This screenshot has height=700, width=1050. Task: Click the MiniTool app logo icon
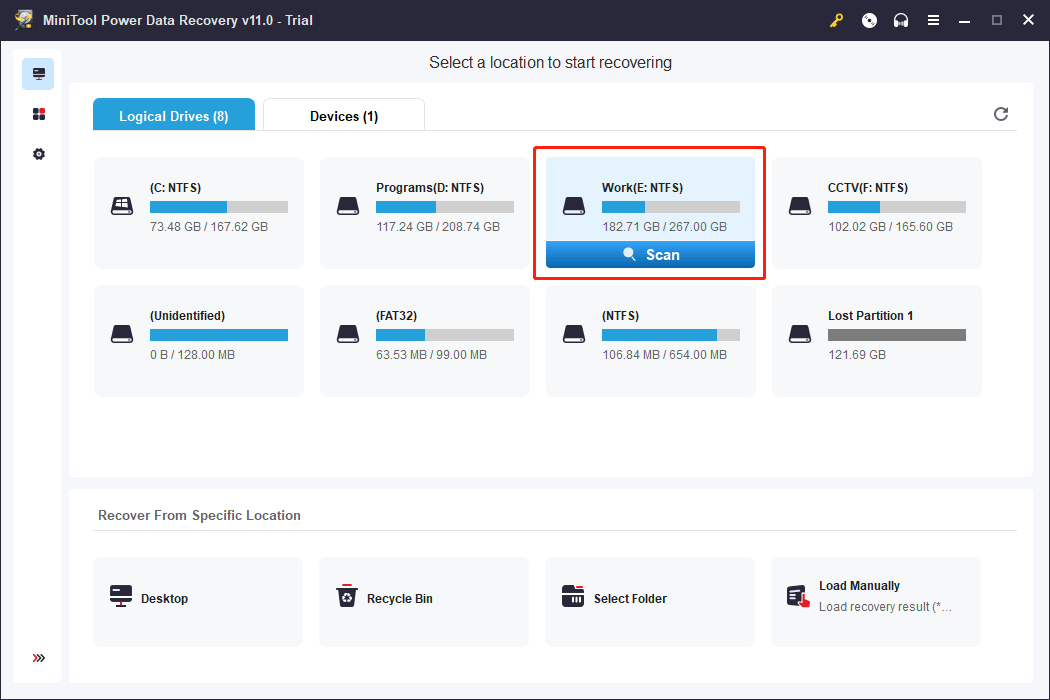click(x=24, y=19)
